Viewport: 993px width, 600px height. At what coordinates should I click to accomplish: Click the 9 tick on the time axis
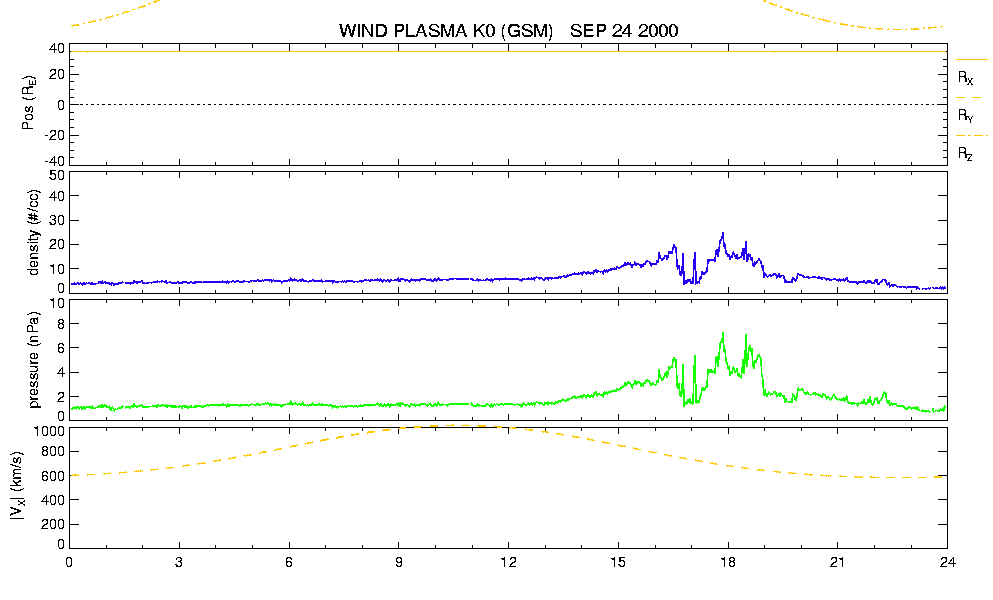point(399,562)
